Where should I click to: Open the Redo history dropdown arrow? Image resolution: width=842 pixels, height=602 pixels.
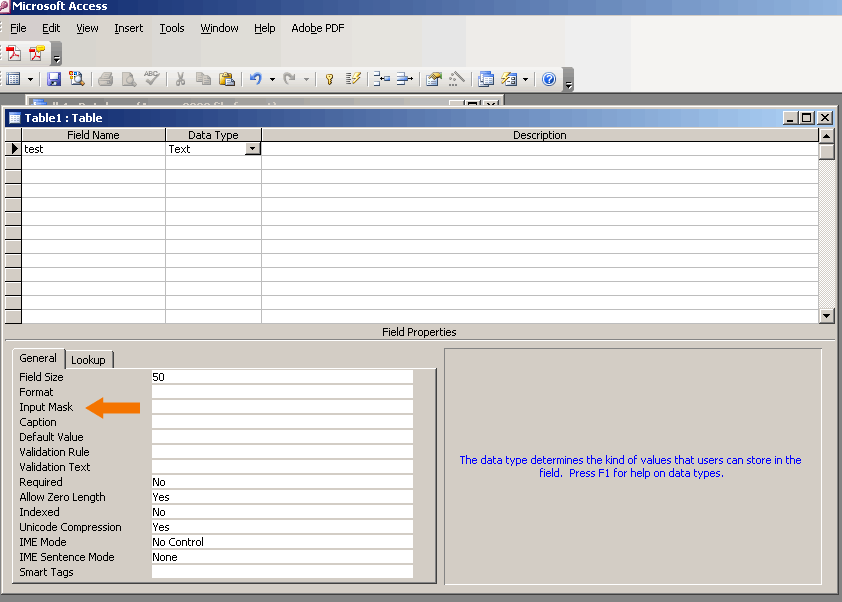[x=306, y=79]
